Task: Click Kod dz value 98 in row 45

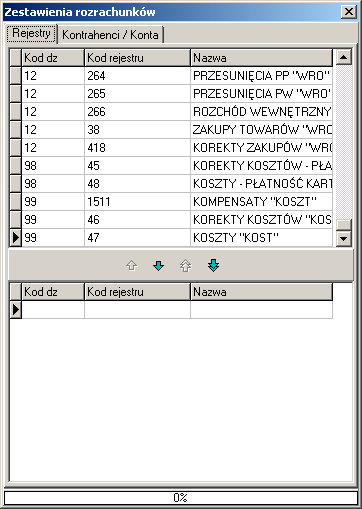Action: pyautogui.click(x=53, y=166)
